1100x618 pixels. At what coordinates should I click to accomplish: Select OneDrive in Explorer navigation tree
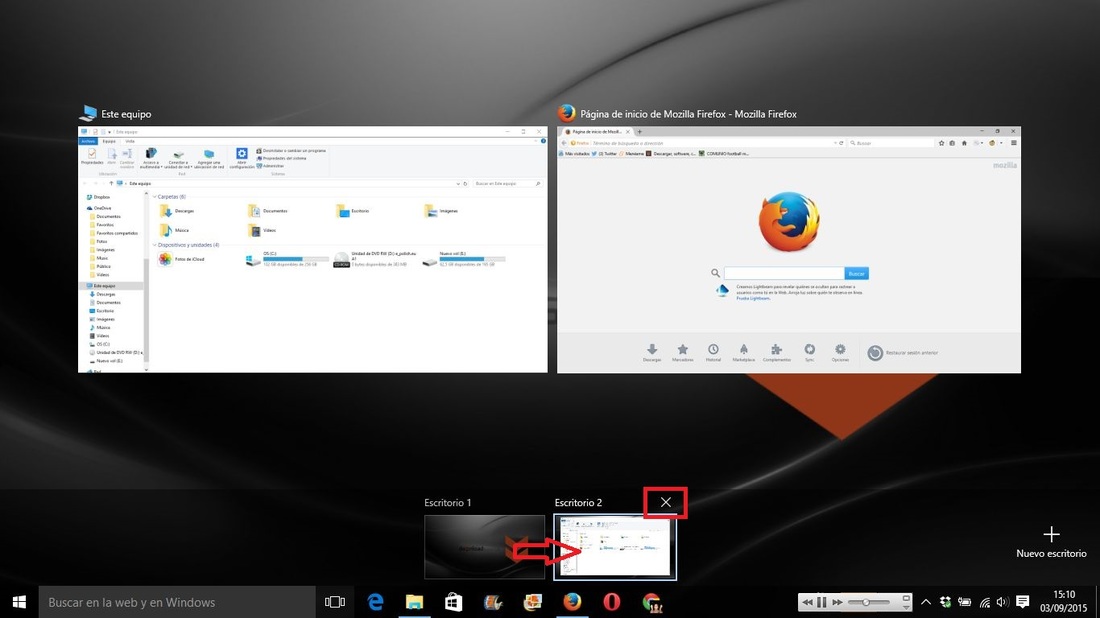click(x=98, y=208)
